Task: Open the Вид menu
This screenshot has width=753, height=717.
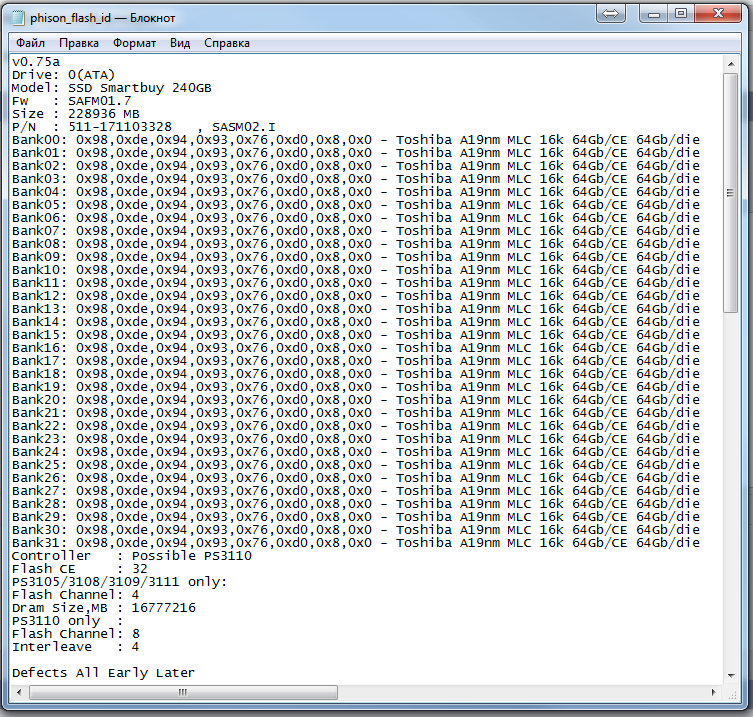Action: click(x=180, y=43)
